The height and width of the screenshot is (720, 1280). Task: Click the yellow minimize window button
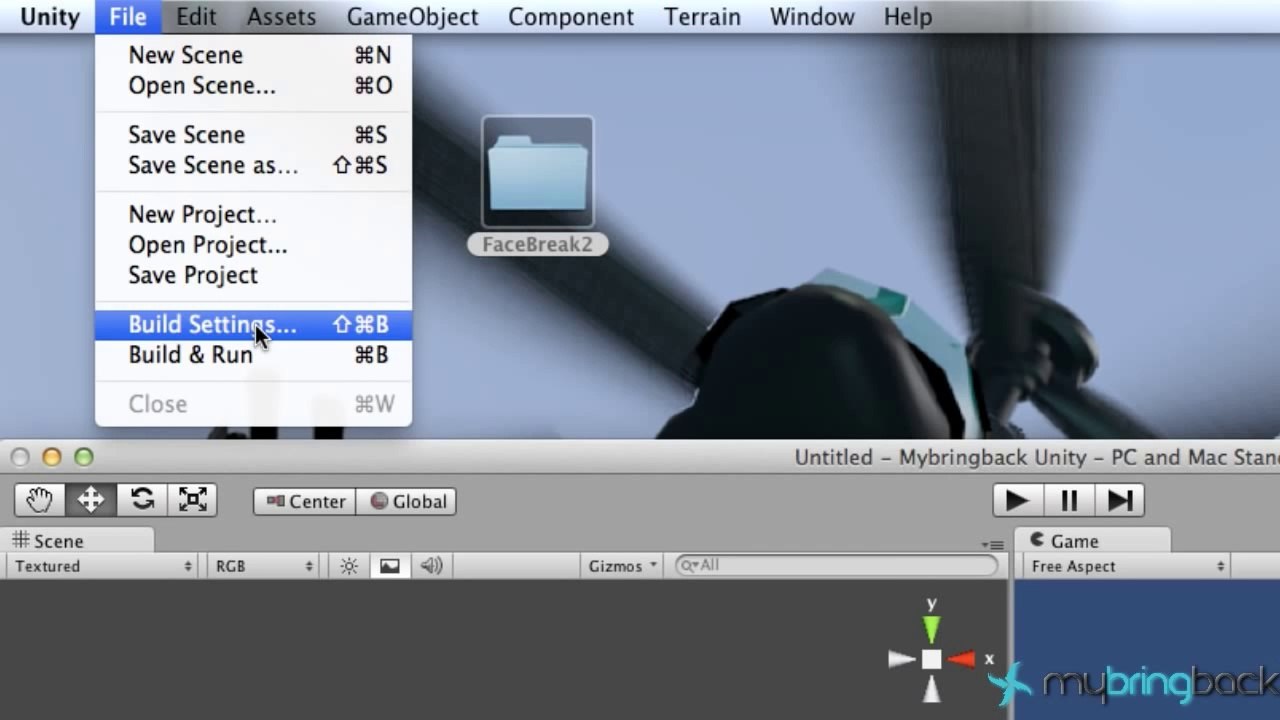click(x=51, y=457)
